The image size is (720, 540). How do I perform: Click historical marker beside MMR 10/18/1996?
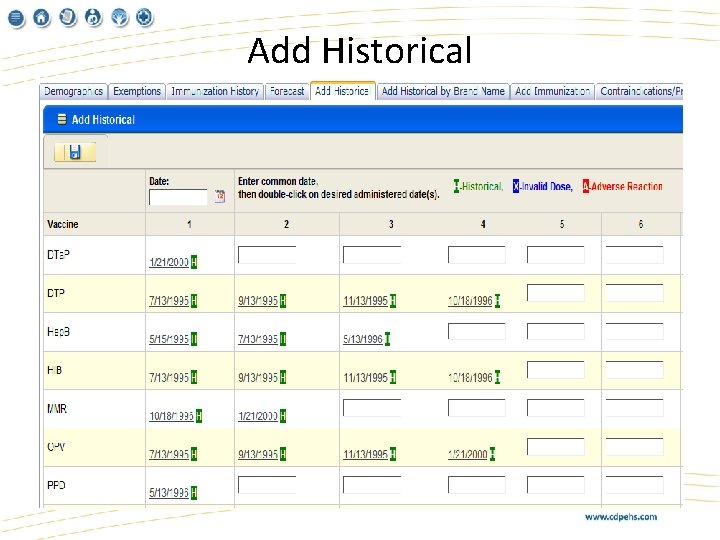(199, 416)
